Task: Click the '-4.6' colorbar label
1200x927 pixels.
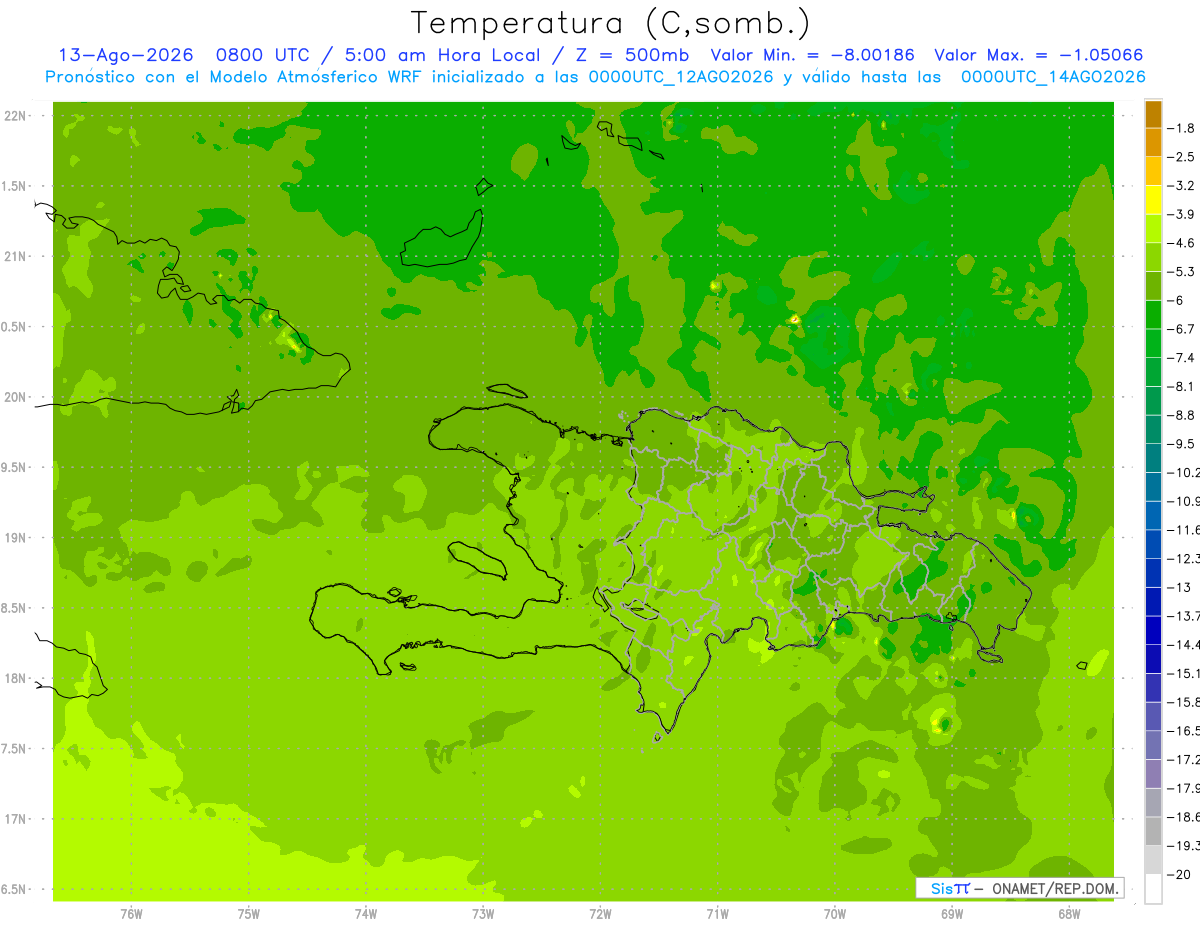Action: (x=1182, y=243)
